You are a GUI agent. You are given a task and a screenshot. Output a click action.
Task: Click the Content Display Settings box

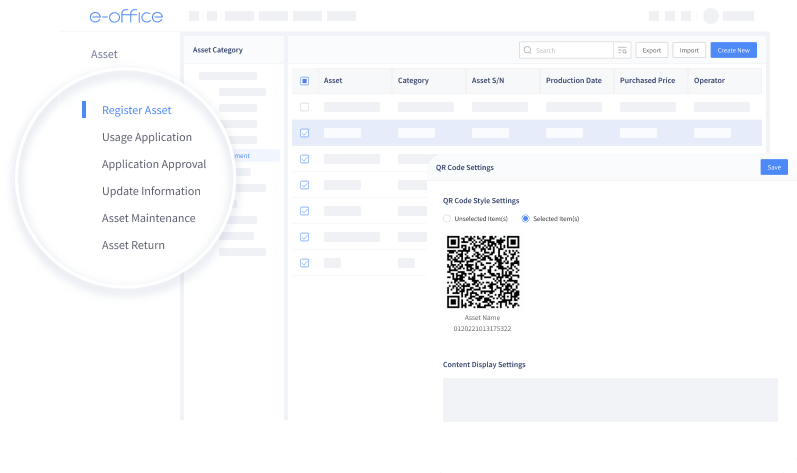610,400
